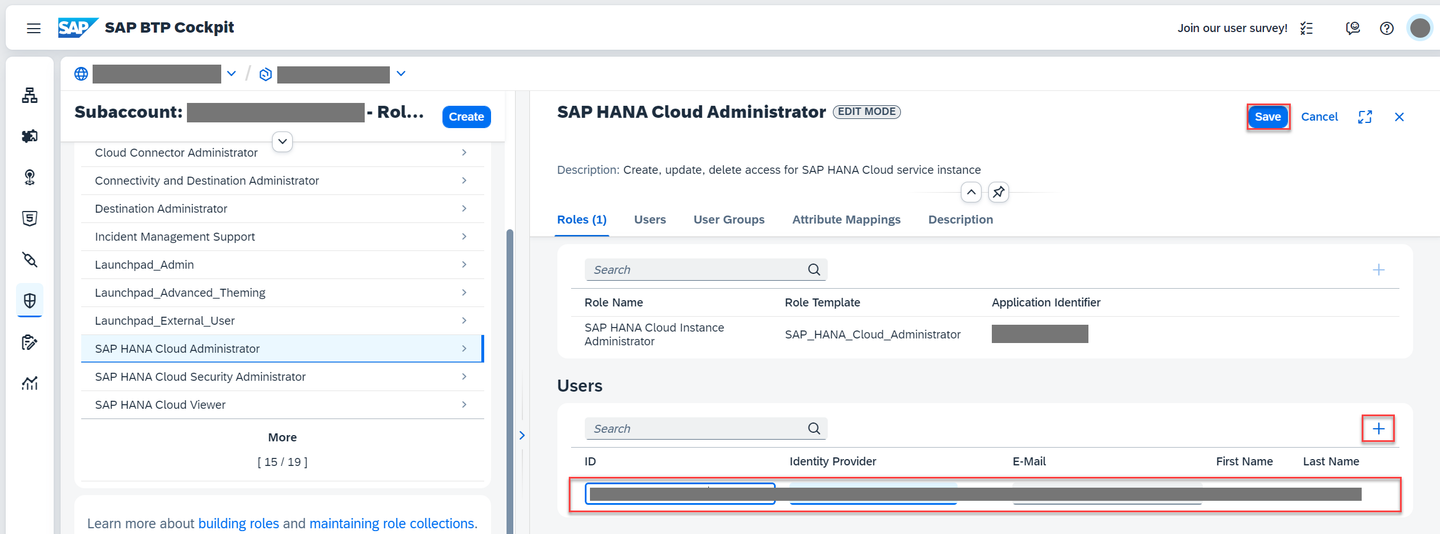Open the user profile avatar
The width and height of the screenshot is (1440, 534).
point(1420,28)
